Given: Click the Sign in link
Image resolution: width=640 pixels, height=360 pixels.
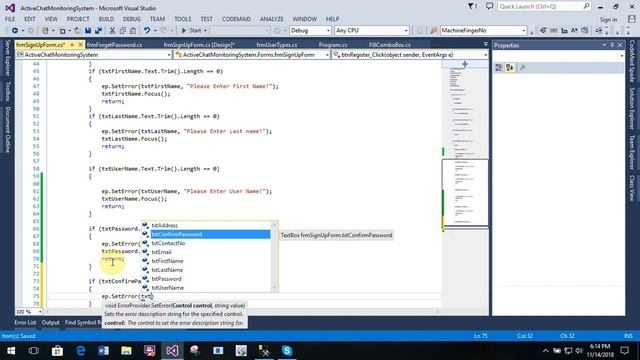Looking at the screenshot, I should point(608,19).
